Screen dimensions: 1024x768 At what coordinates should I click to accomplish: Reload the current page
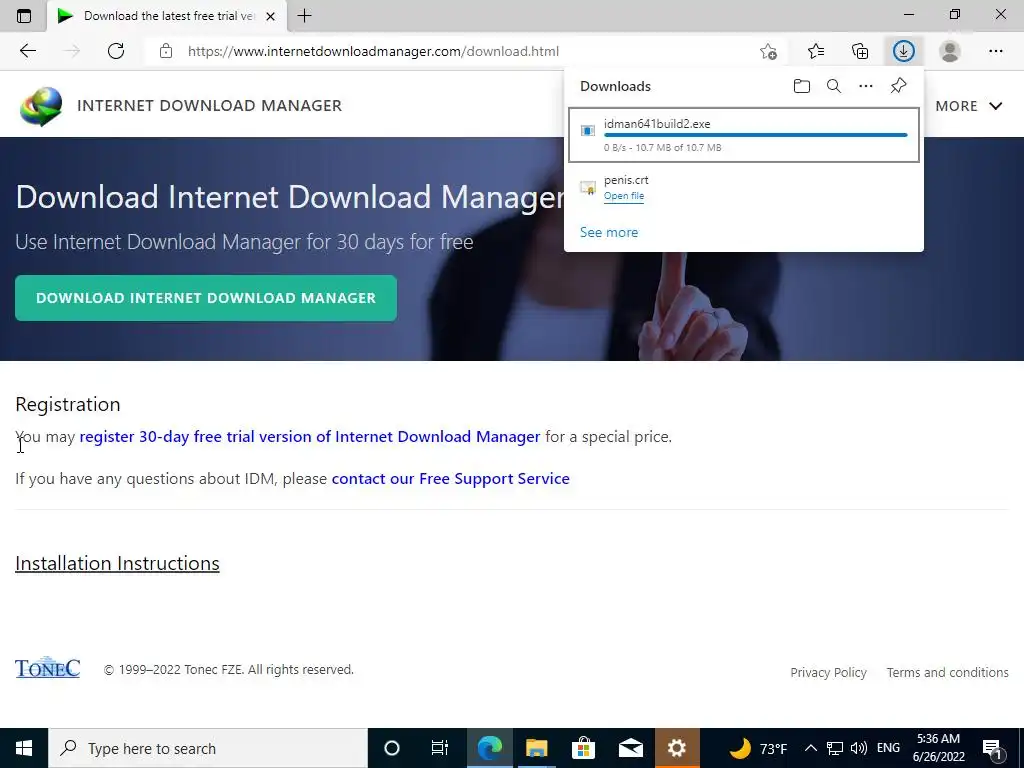(116, 51)
